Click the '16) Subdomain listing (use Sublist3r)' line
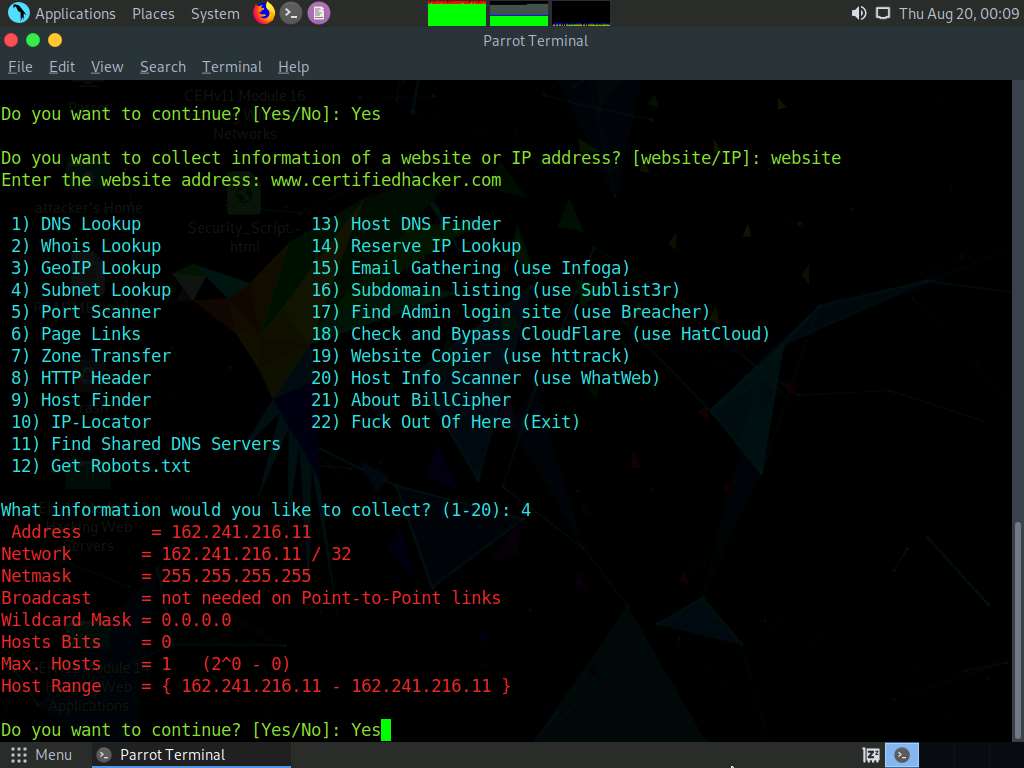Viewport: 1024px width, 768px height. (x=496, y=290)
